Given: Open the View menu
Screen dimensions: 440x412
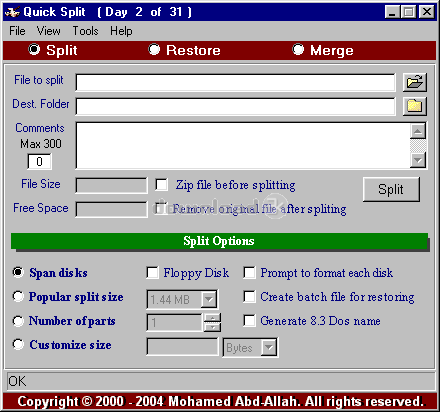Looking at the screenshot, I should coord(49,31).
